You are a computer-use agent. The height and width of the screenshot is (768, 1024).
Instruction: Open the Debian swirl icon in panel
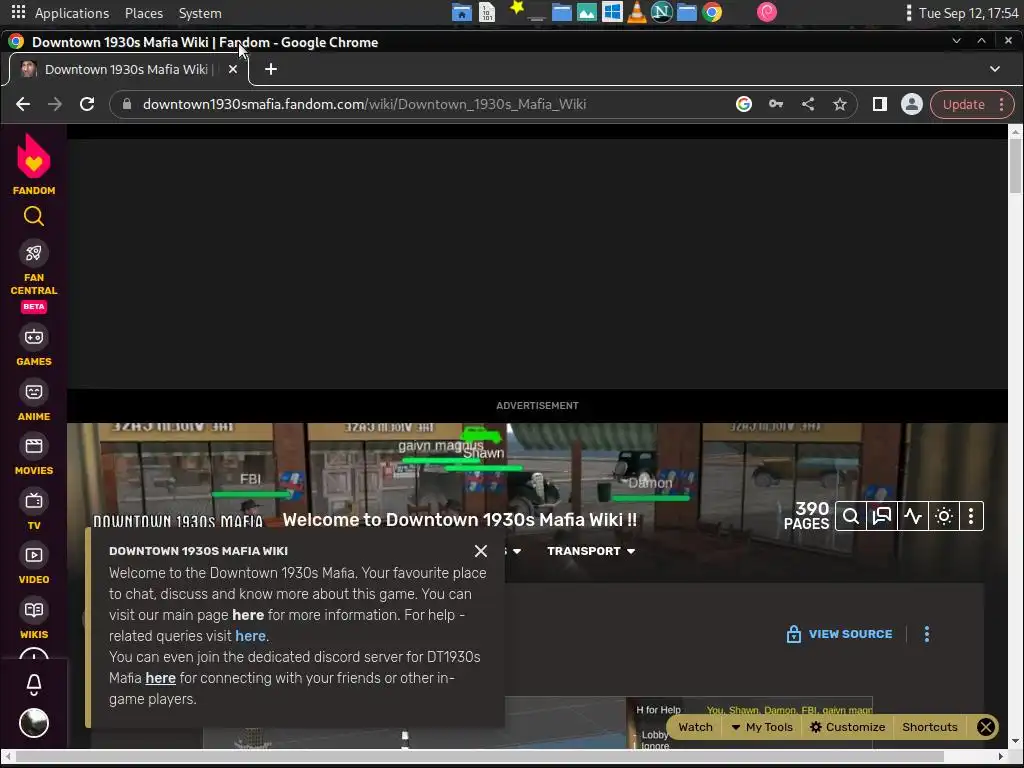click(x=767, y=12)
